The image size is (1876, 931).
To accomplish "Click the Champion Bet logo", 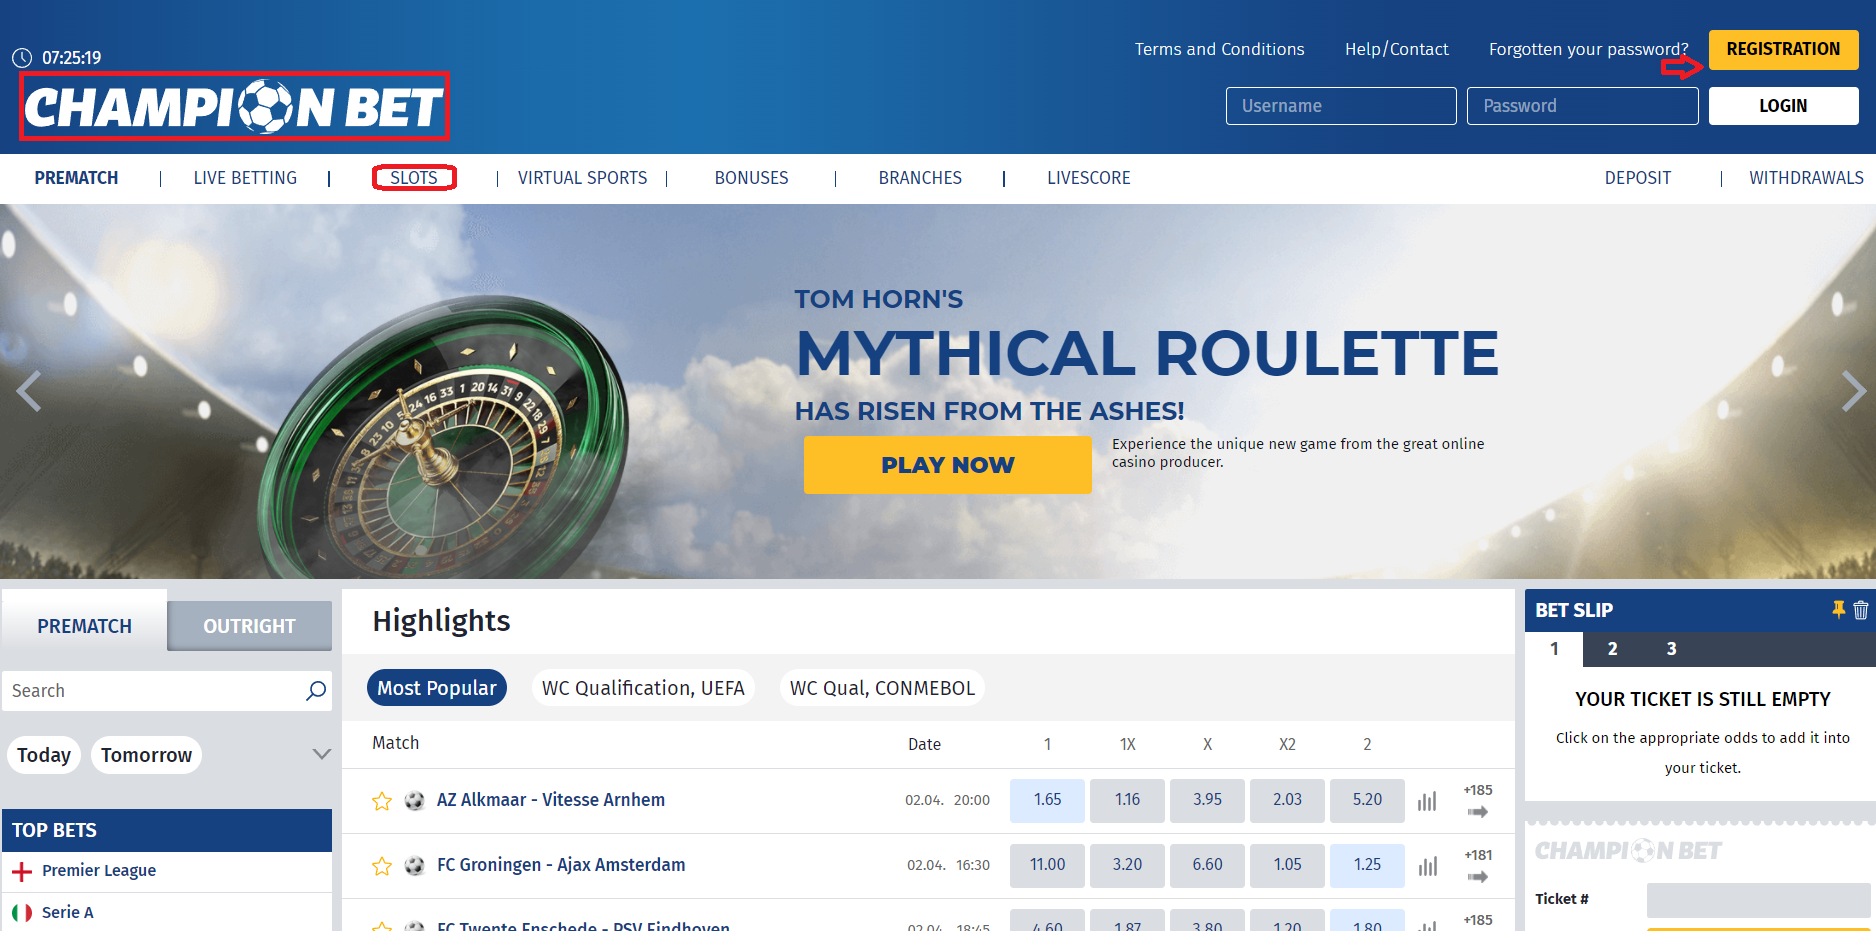I will pos(234,107).
